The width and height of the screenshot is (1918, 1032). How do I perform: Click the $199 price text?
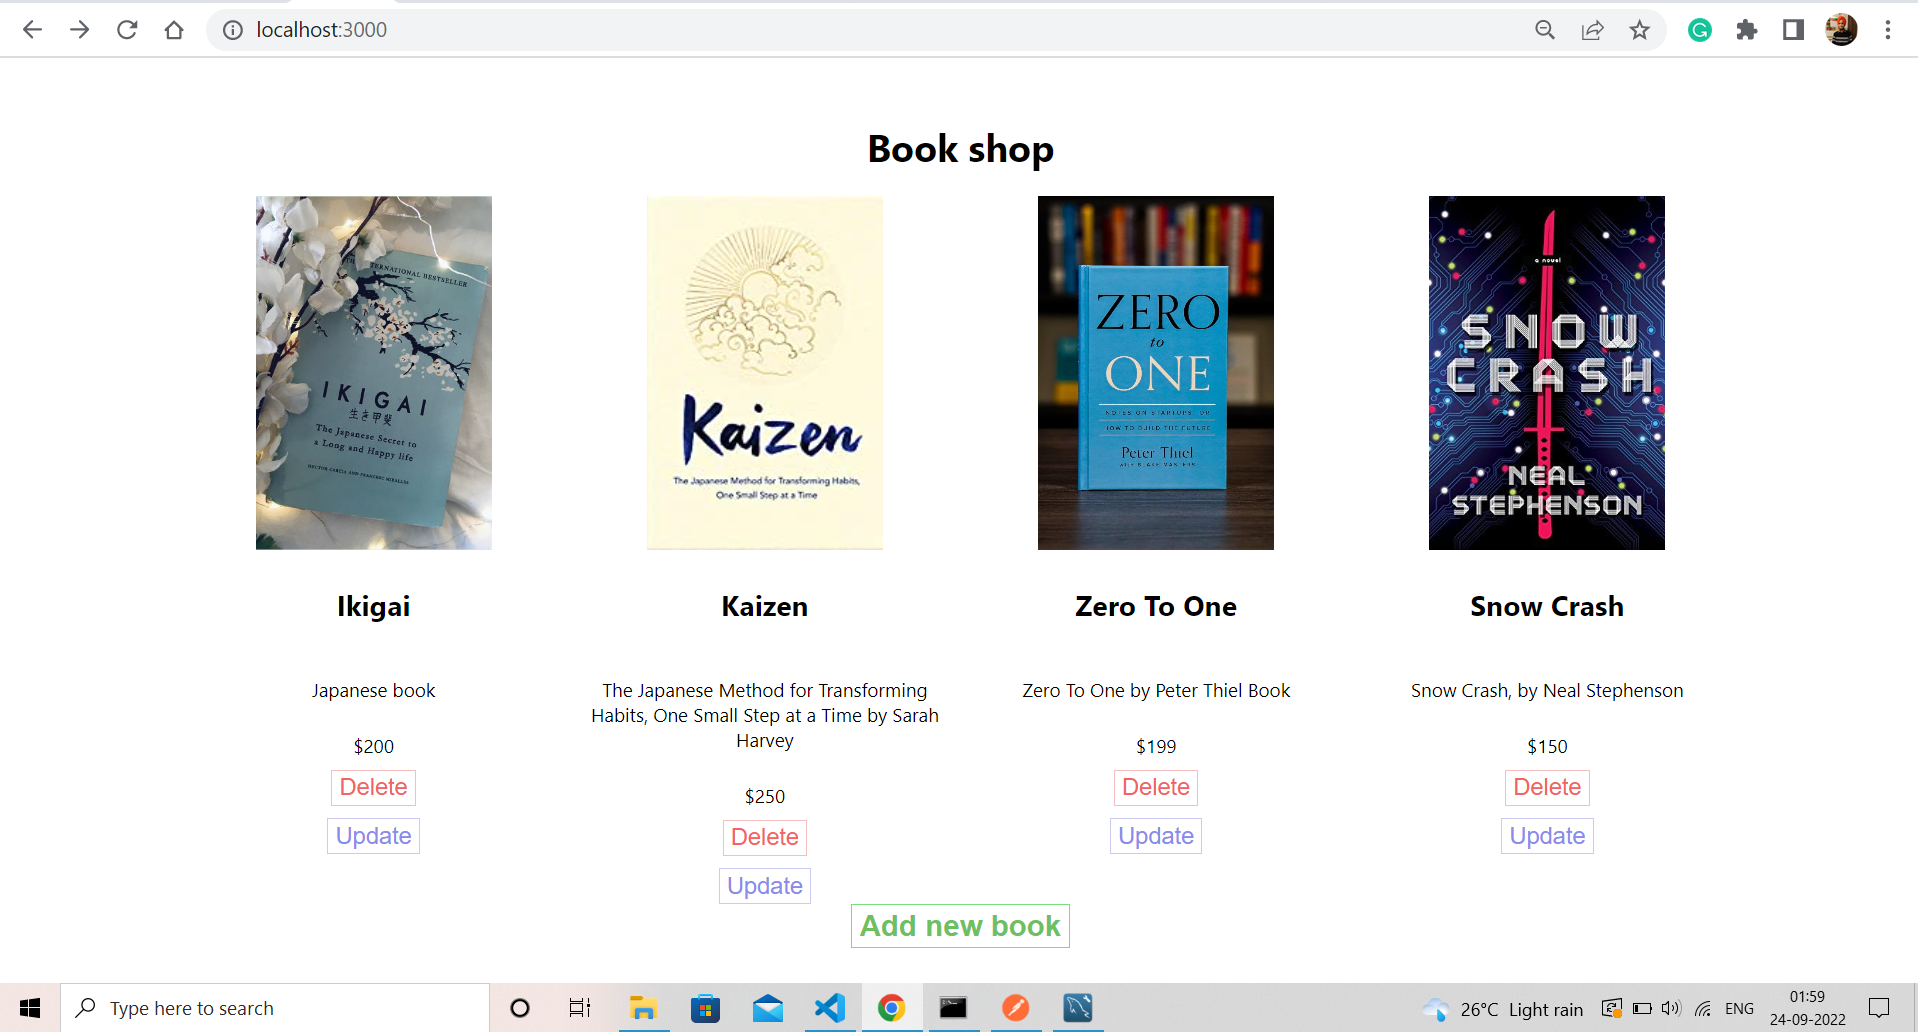click(x=1156, y=746)
